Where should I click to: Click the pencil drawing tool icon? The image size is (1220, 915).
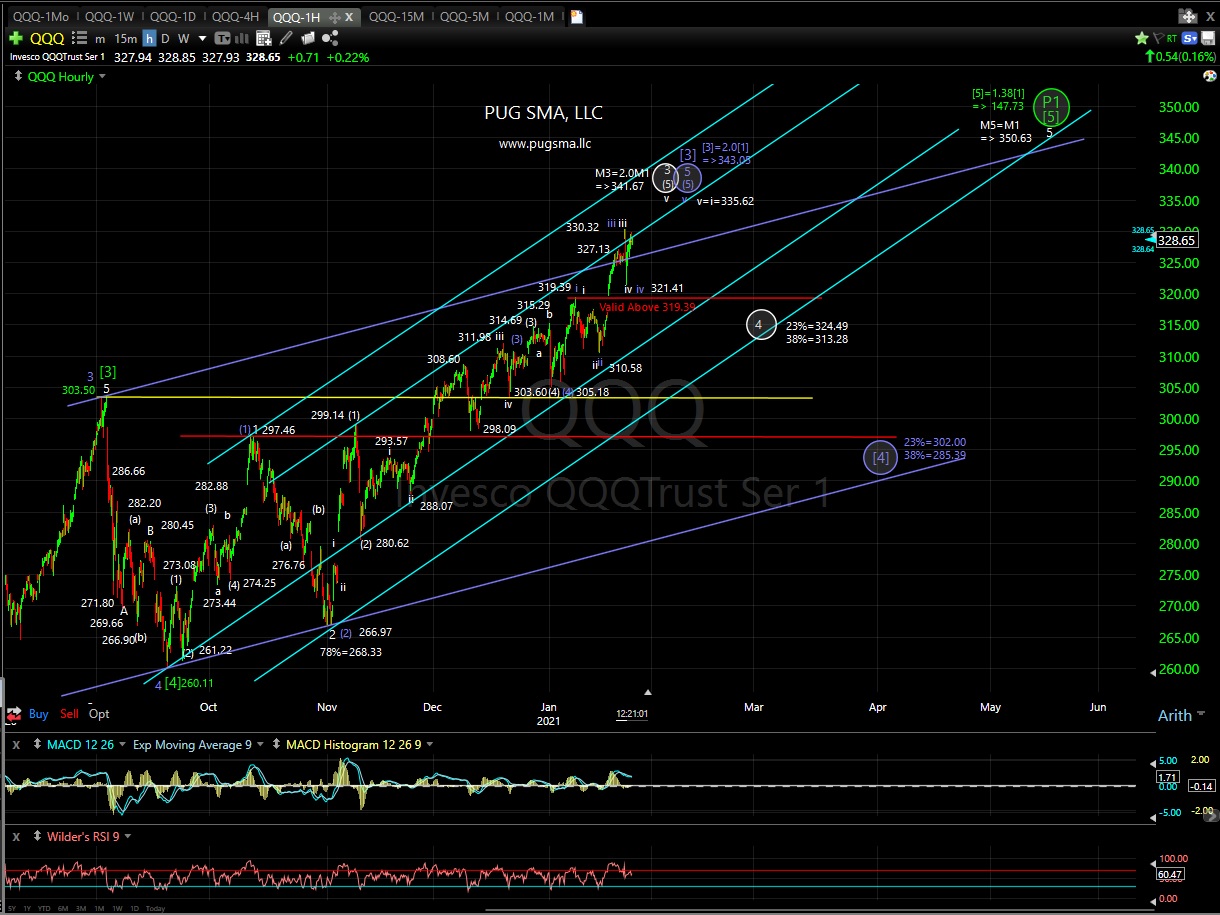pos(285,38)
